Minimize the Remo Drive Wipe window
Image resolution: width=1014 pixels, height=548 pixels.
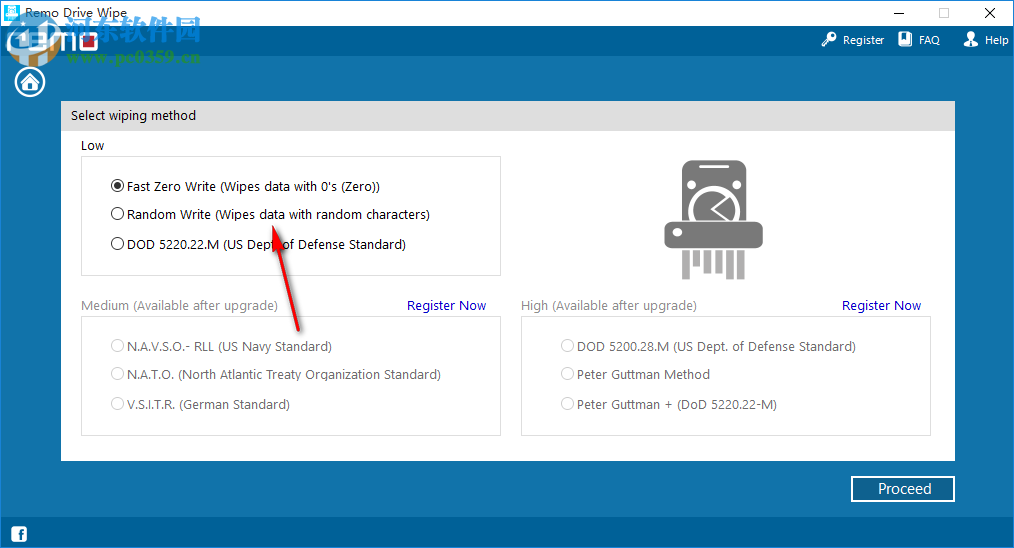[899, 13]
